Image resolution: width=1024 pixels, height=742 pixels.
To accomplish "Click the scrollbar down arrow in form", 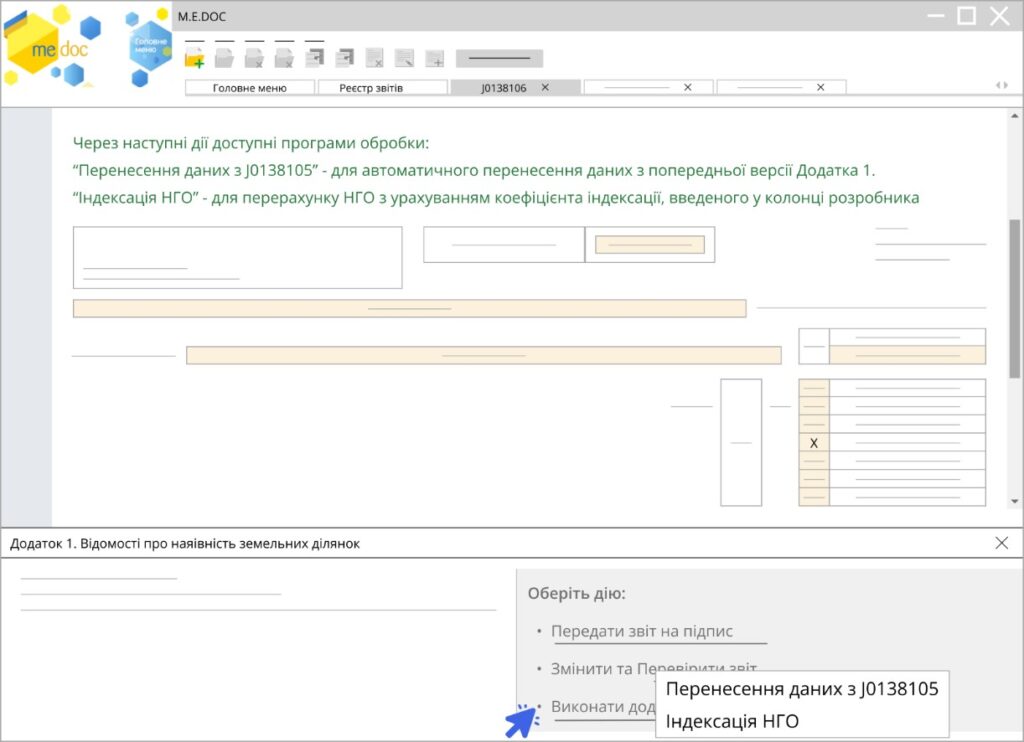I will click(1014, 500).
